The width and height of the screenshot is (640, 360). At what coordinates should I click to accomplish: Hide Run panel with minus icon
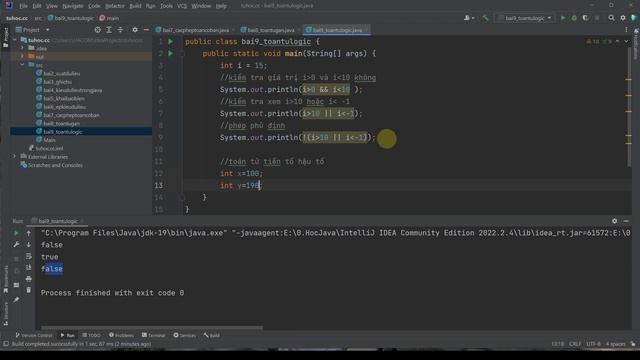(626, 221)
